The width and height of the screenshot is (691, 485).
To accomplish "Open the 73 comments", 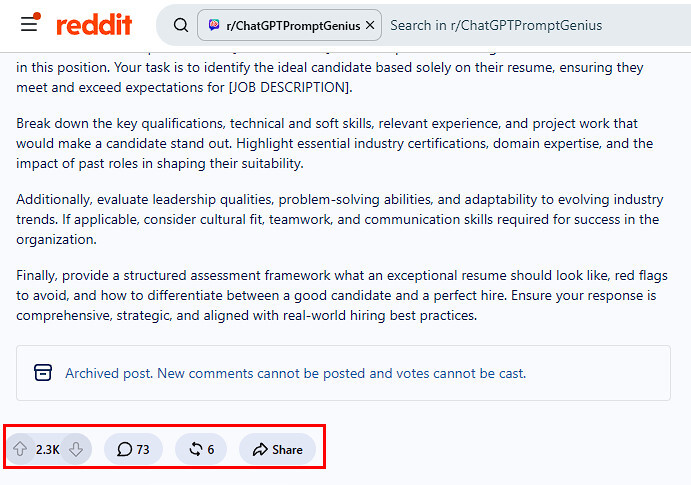I will click(x=133, y=449).
